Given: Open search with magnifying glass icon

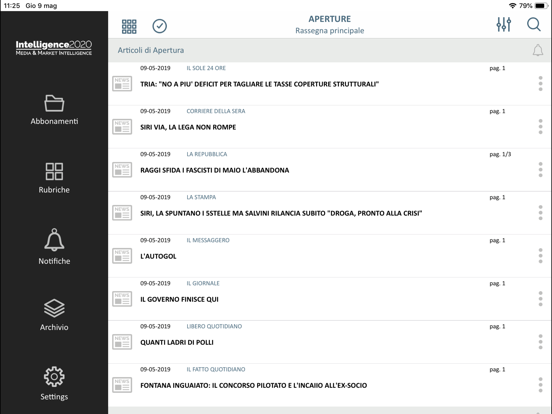Looking at the screenshot, I should coord(534,25).
